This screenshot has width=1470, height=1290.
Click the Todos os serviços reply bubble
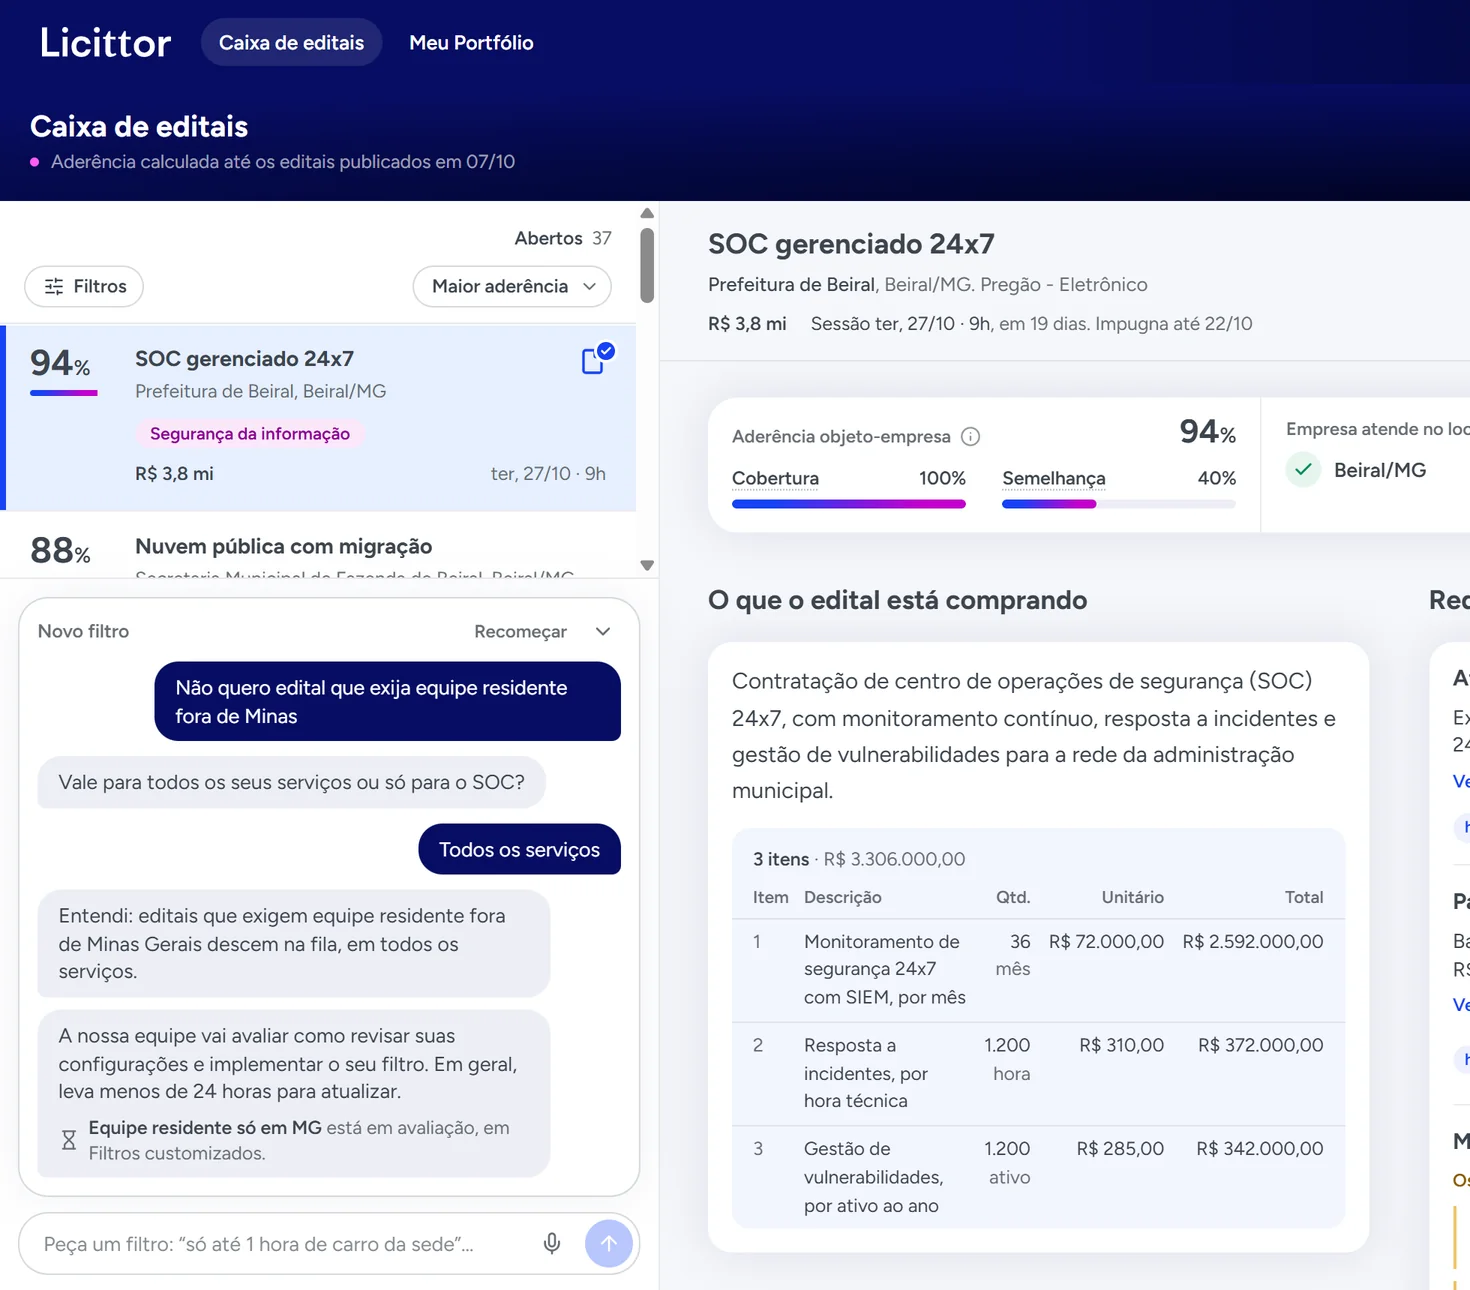[x=519, y=849]
